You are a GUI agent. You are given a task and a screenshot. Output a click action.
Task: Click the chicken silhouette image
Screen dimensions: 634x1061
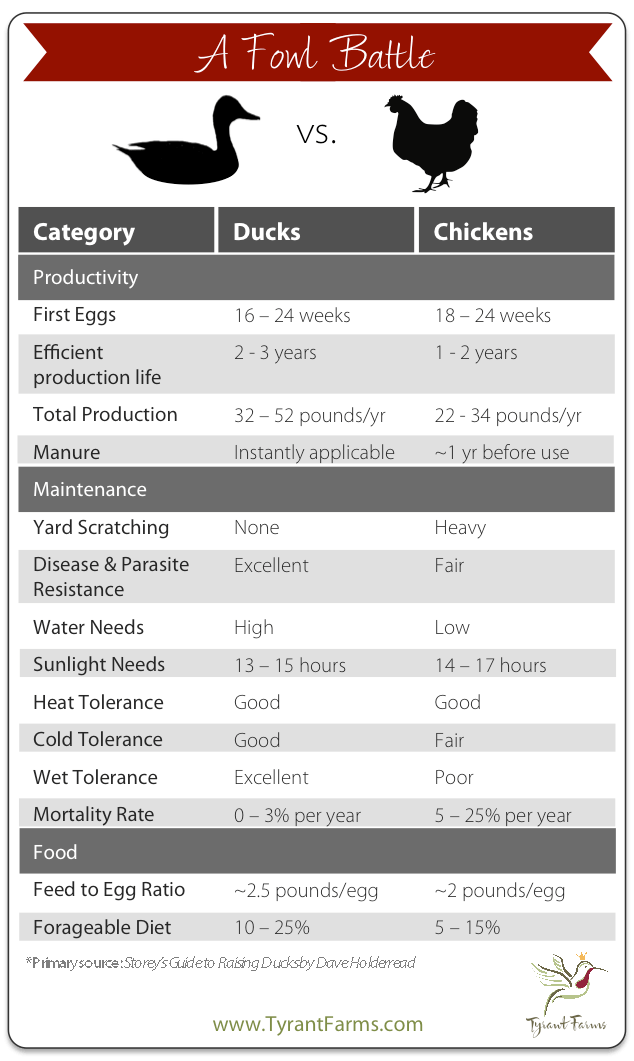[x=431, y=143]
